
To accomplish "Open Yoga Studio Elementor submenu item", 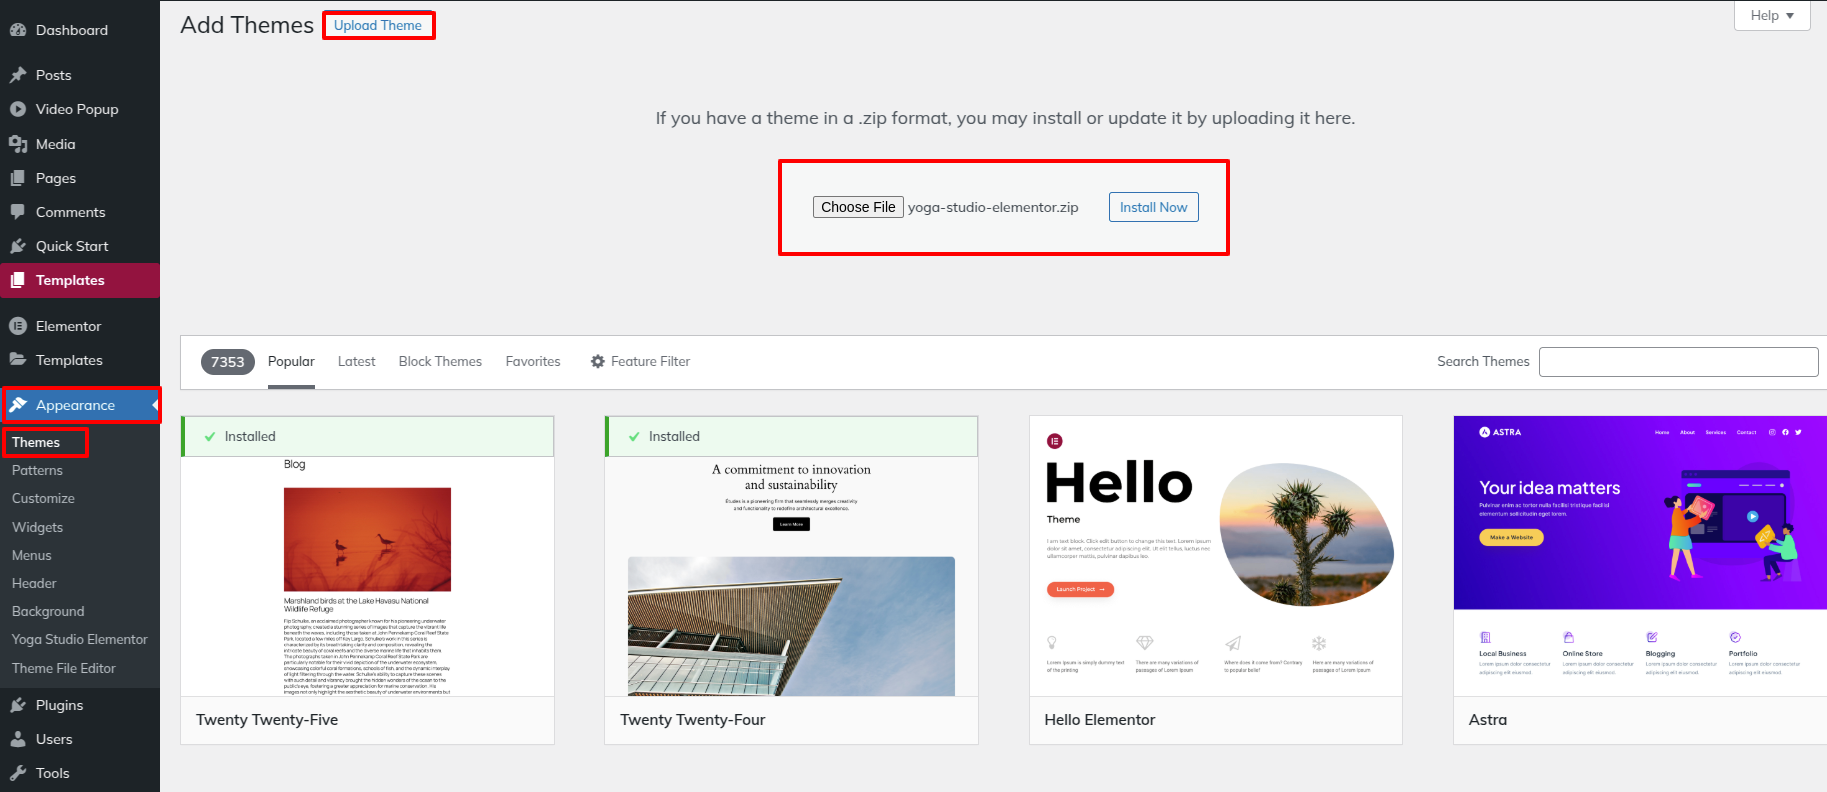I will pos(80,639).
